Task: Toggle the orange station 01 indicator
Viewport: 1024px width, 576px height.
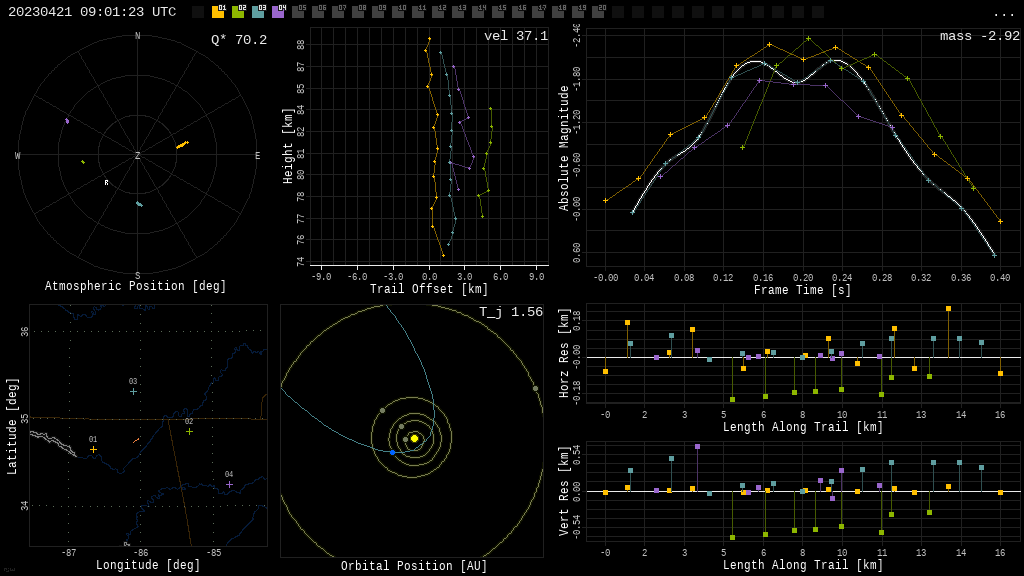Action: pos(218,12)
